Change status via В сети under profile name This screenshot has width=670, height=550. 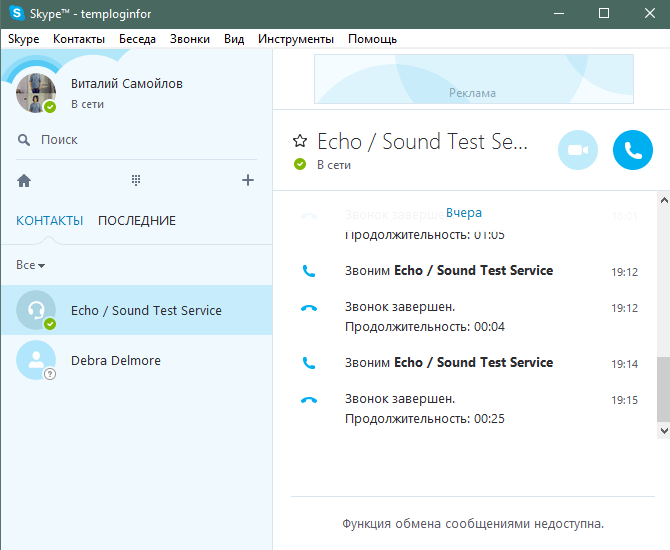[87, 104]
